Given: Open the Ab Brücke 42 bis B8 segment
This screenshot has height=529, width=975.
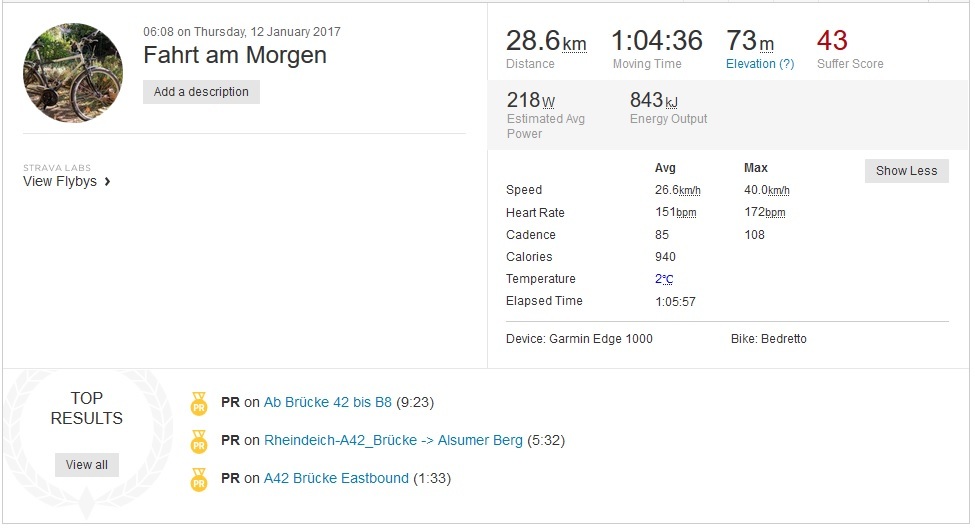Looking at the screenshot, I should pyautogui.click(x=328, y=403).
